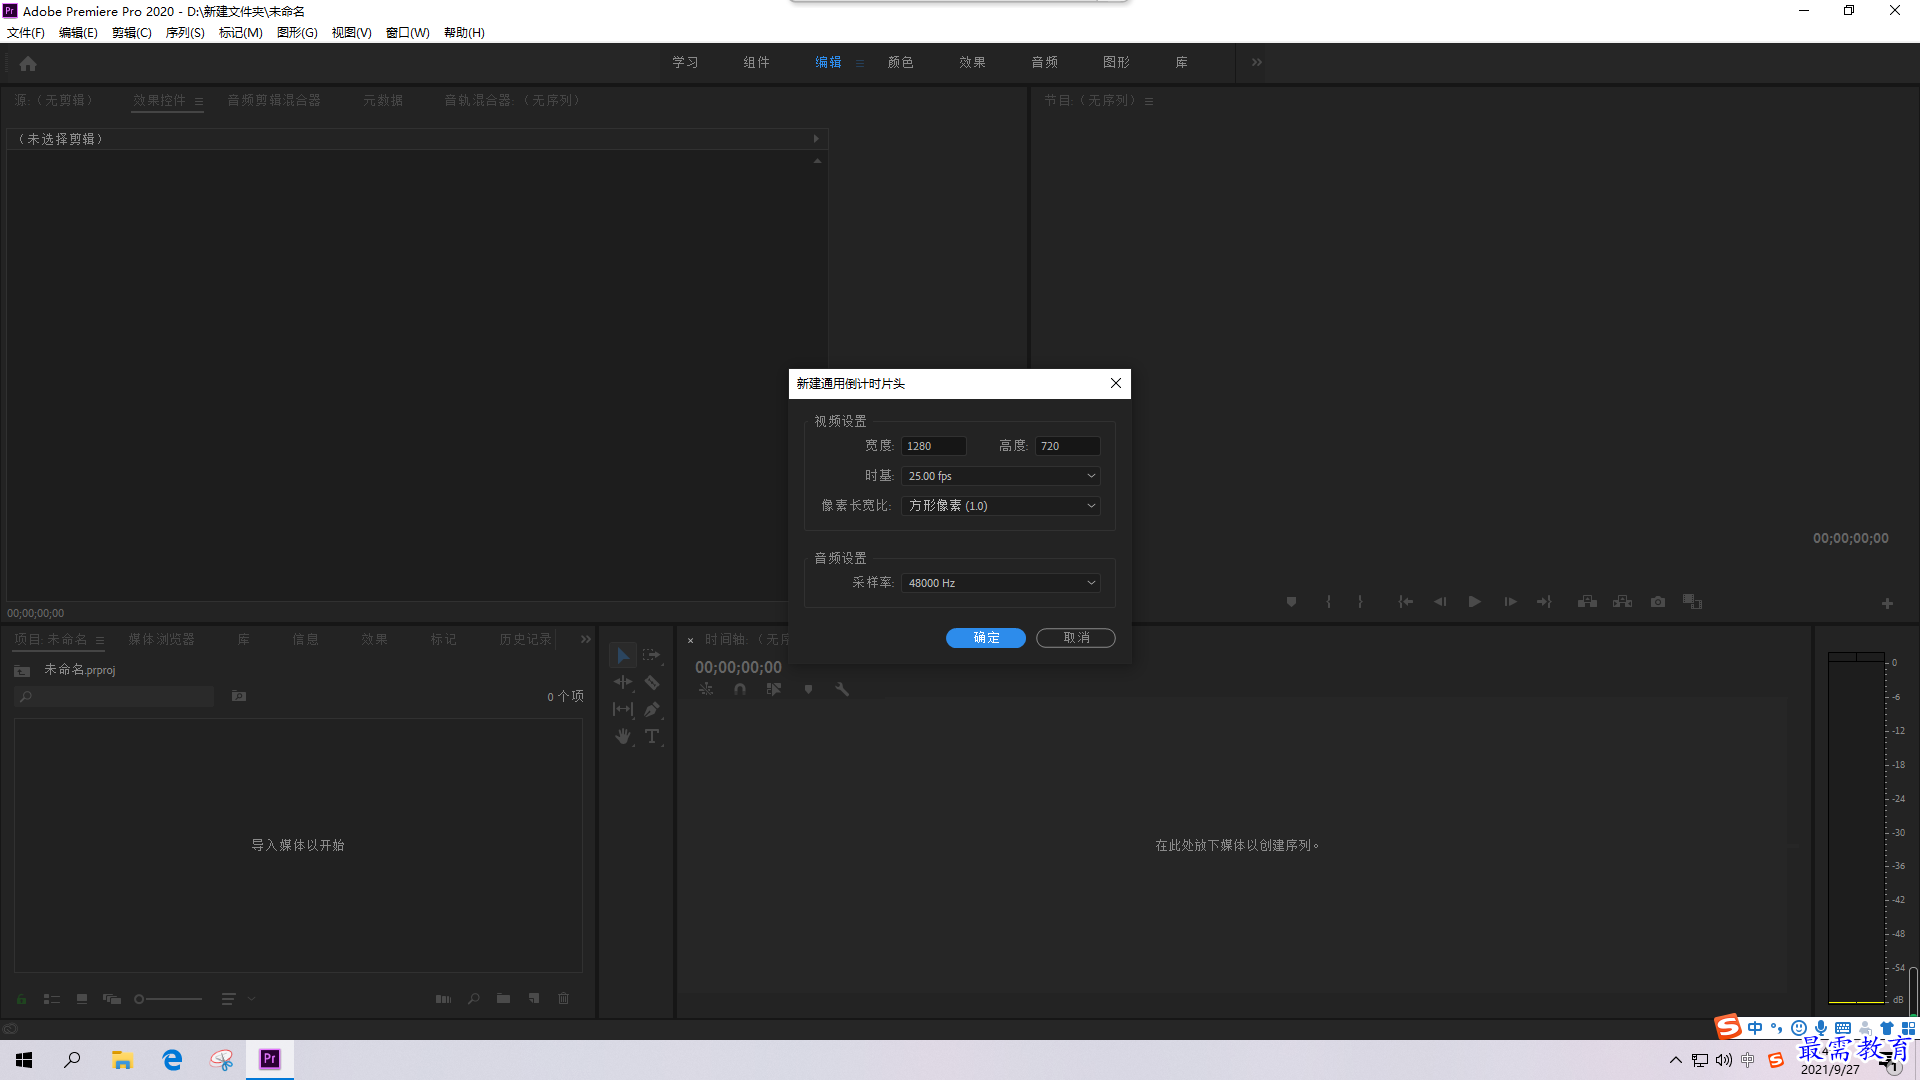This screenshot has height=1080, width=1920.
Task: Click the Home icon
Action: (28, 63)
